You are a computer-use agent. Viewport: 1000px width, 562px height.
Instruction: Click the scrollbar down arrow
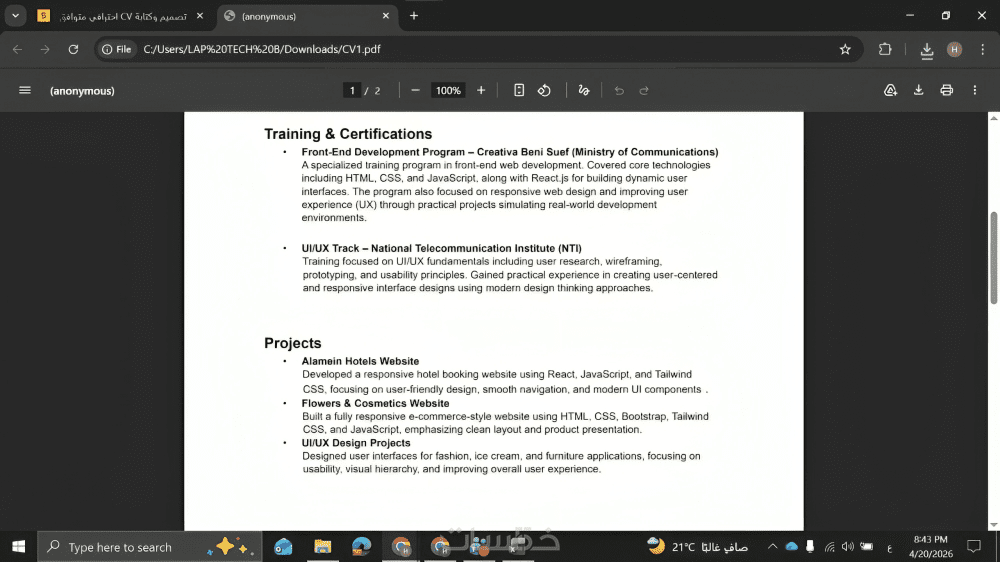tap(994, 524)
